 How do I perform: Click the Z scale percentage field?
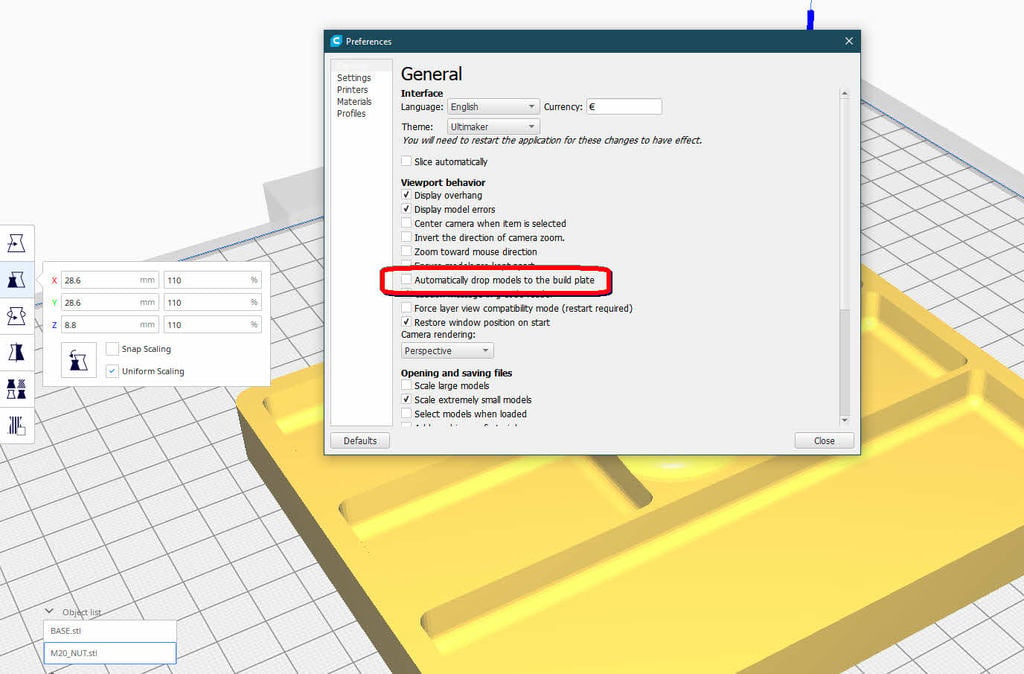pos(212,325)
